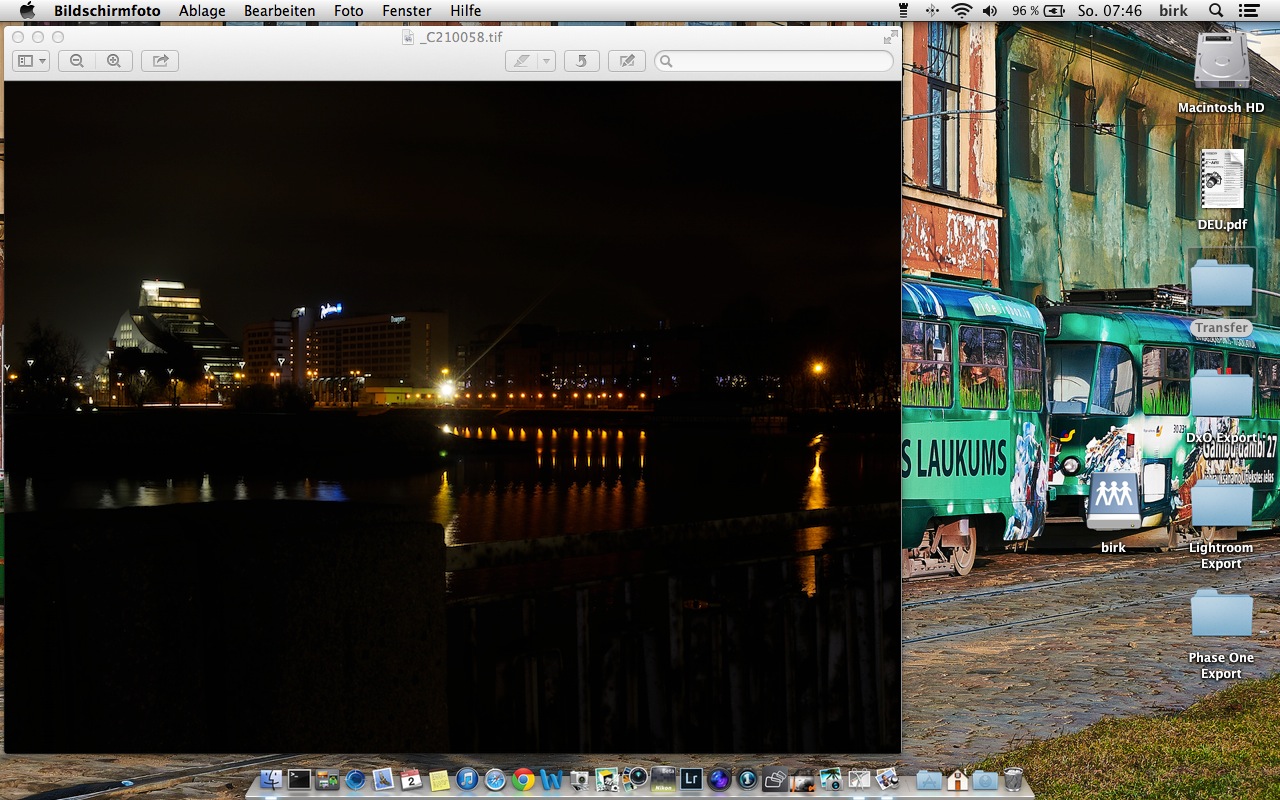Zoom in on the image
The height and width of the screenshot is (800, 1280).
114,61
